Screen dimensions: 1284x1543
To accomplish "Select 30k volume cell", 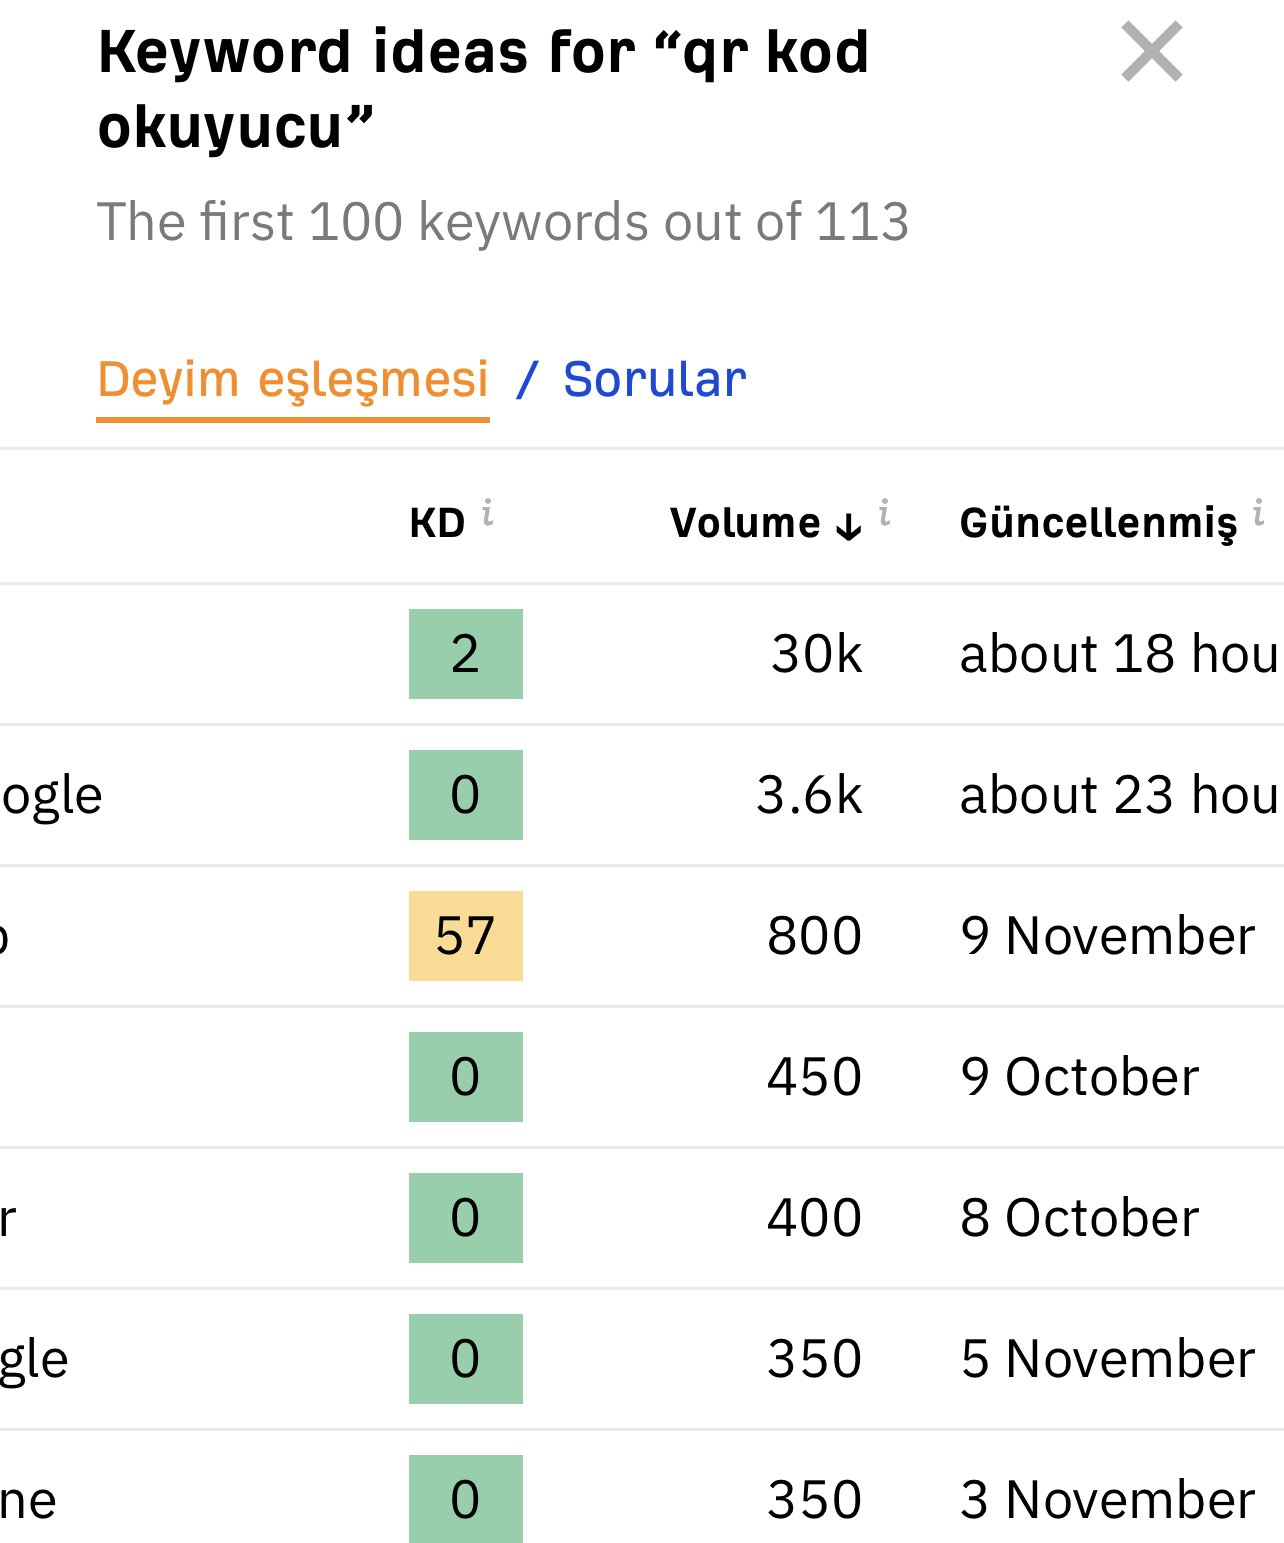I will [x=816, y=654].
